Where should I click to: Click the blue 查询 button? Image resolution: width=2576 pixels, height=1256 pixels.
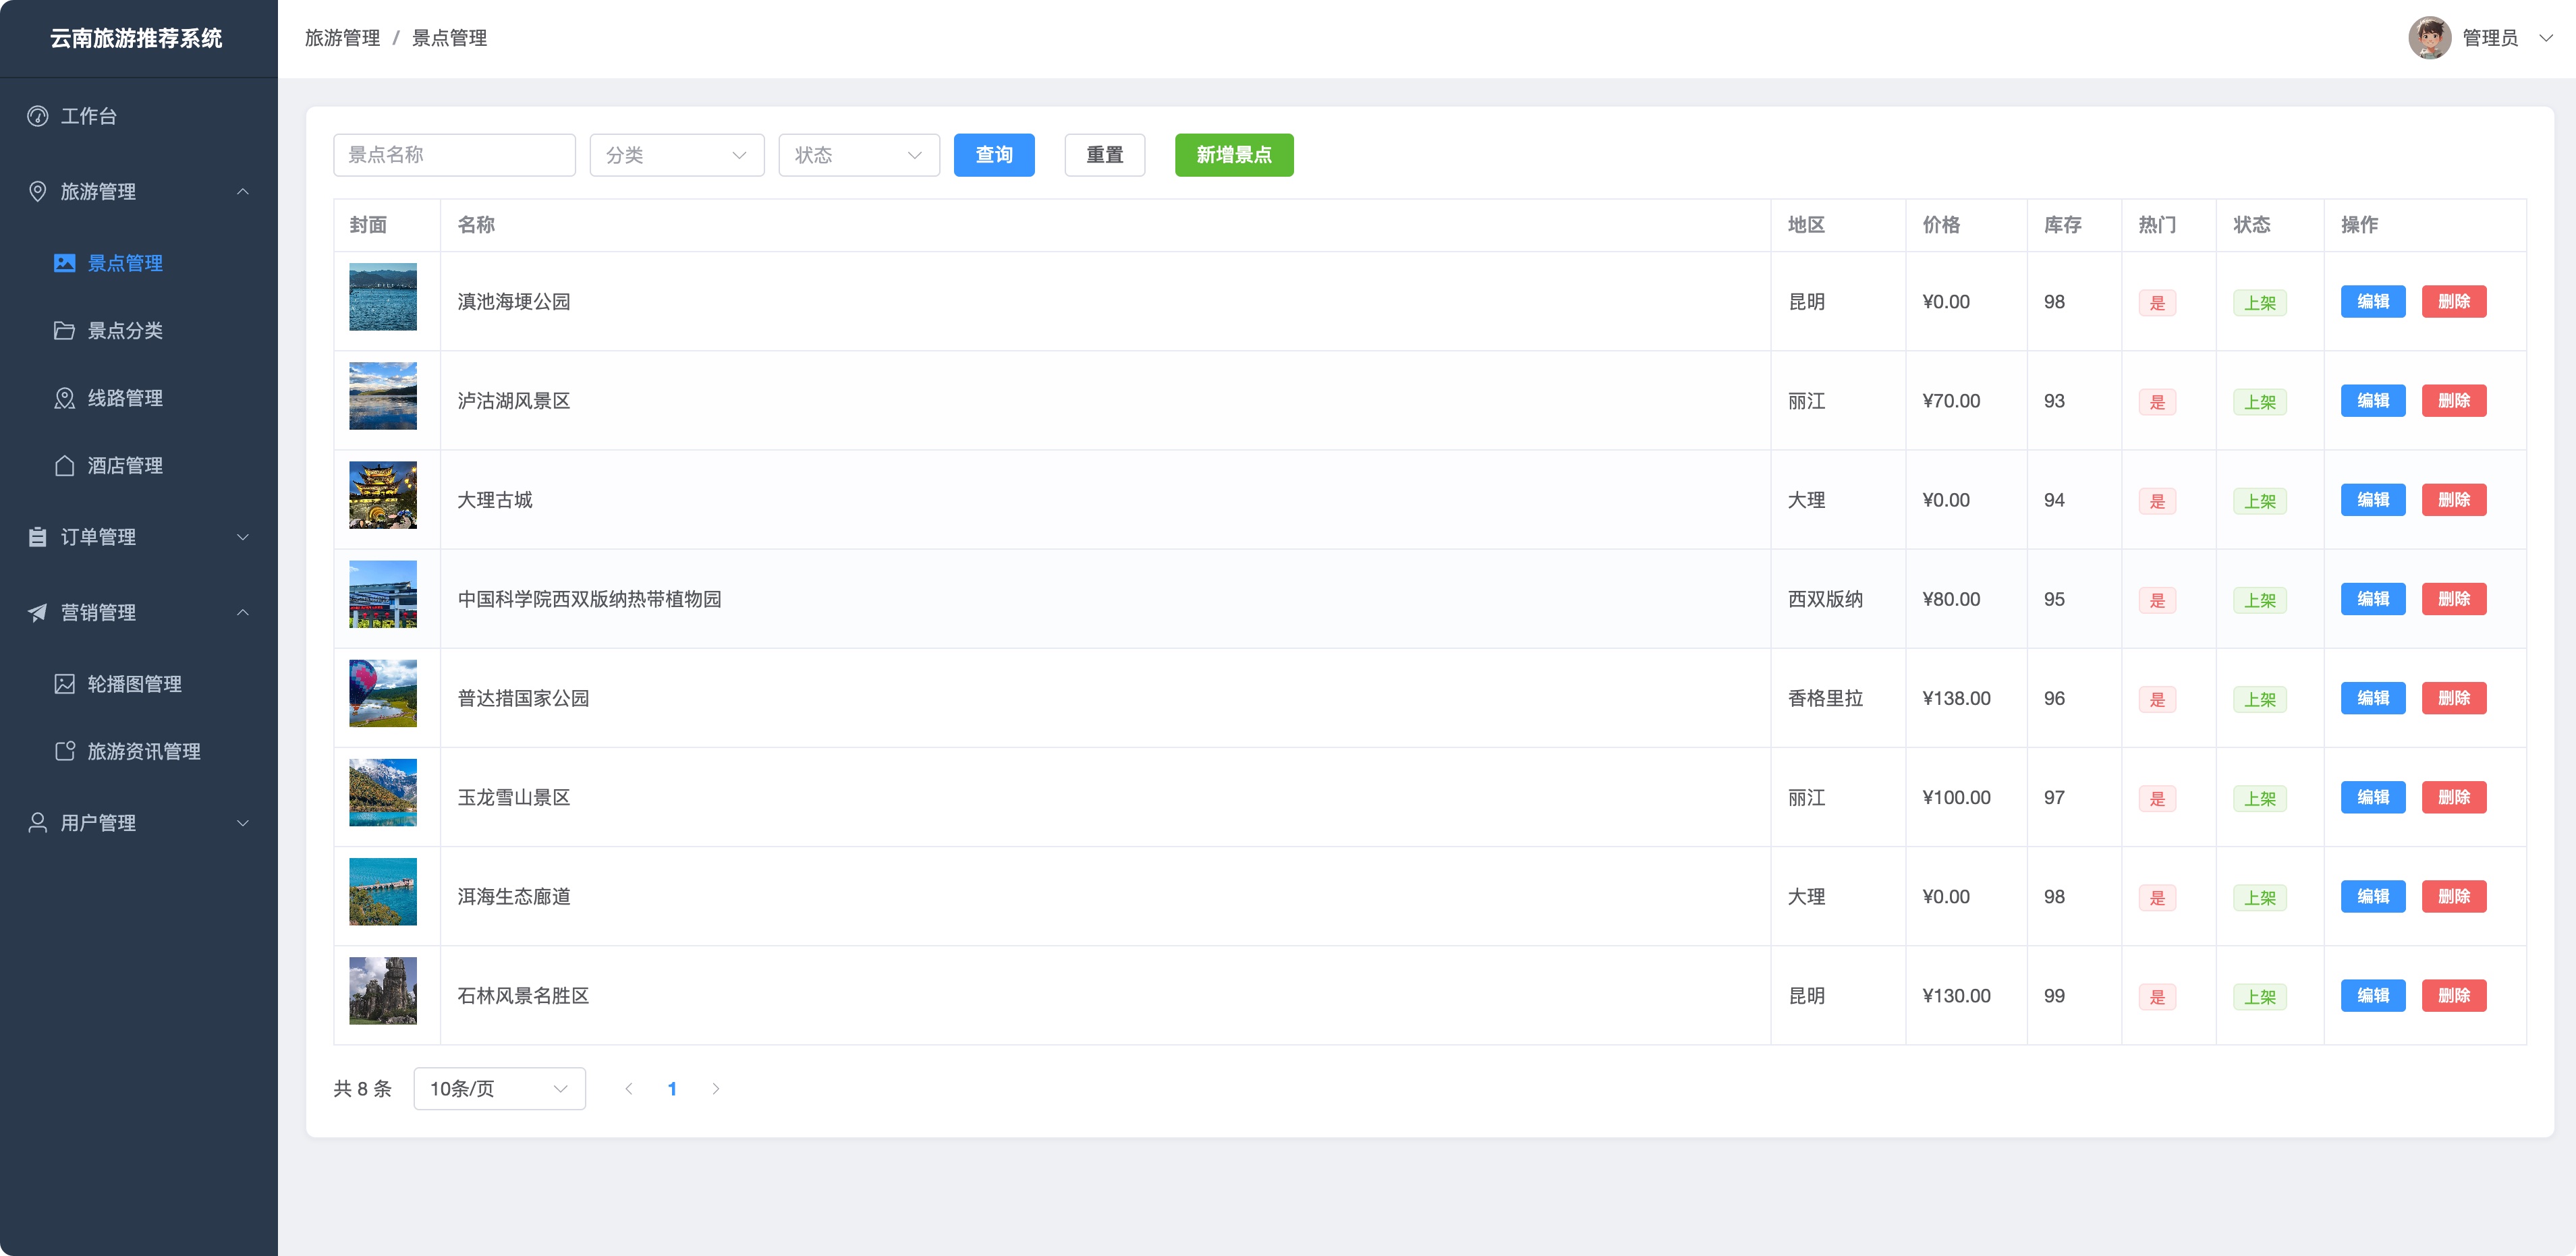pos(994,155)
